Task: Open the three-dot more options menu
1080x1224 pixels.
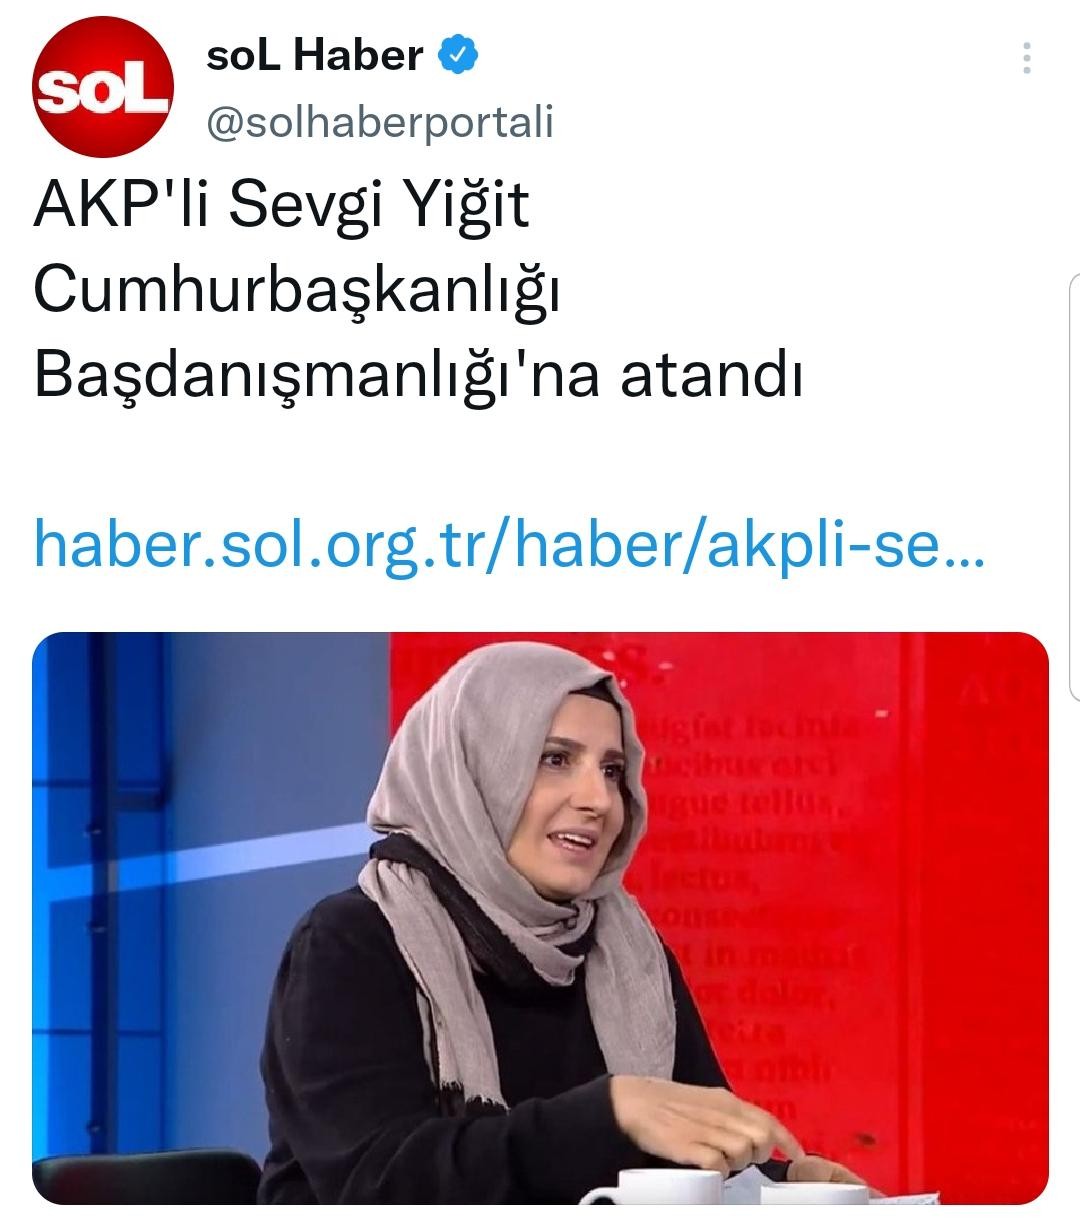Action: click(x=1026, y=59)
